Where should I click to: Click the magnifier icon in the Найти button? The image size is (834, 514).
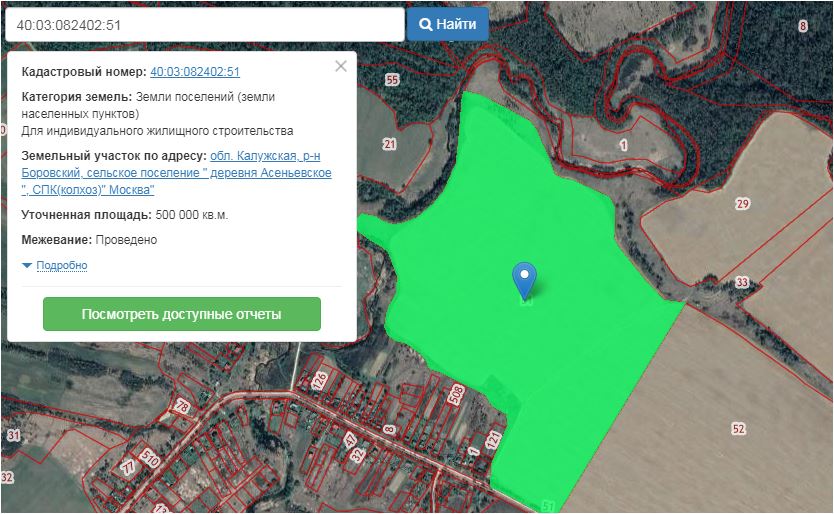pos(425,24)
